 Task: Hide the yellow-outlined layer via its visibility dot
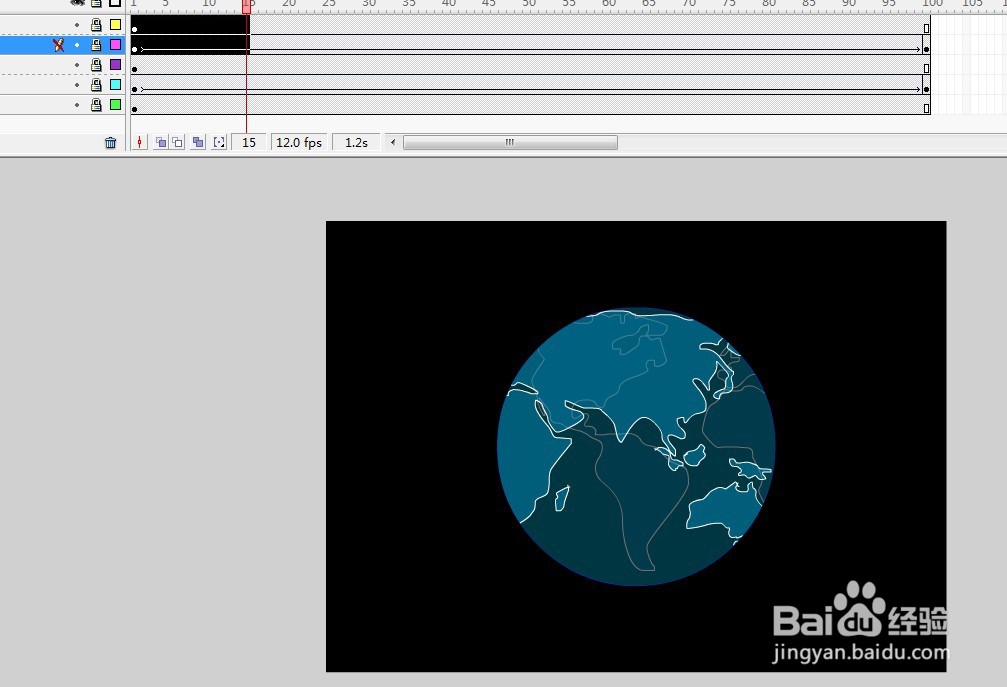click(x=77, y=25)
